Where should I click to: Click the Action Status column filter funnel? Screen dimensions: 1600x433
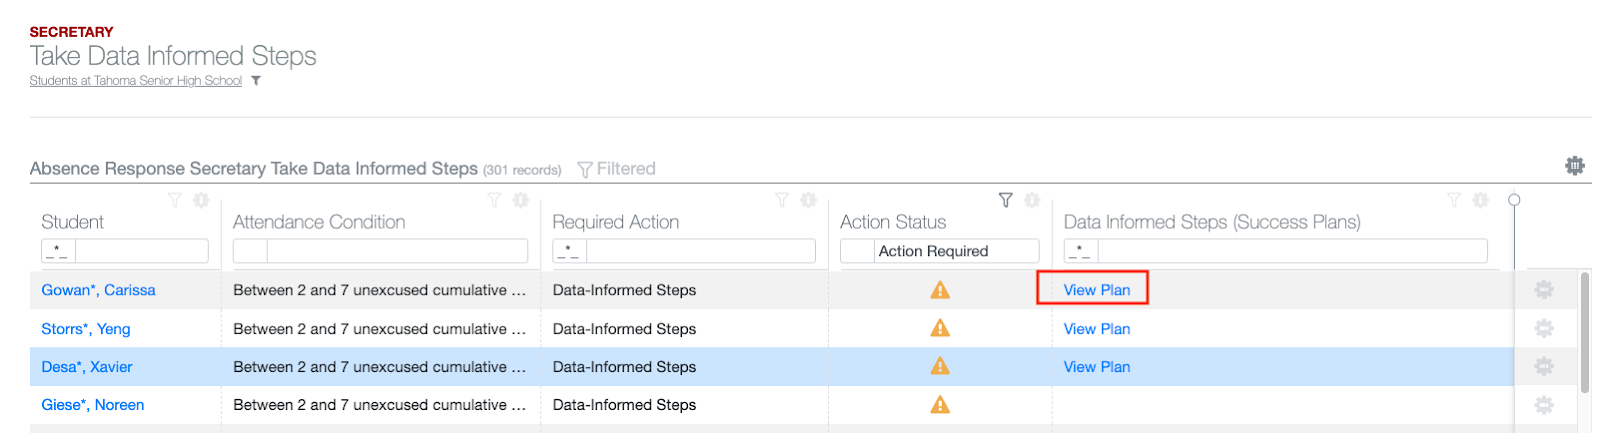point(1005,201)
